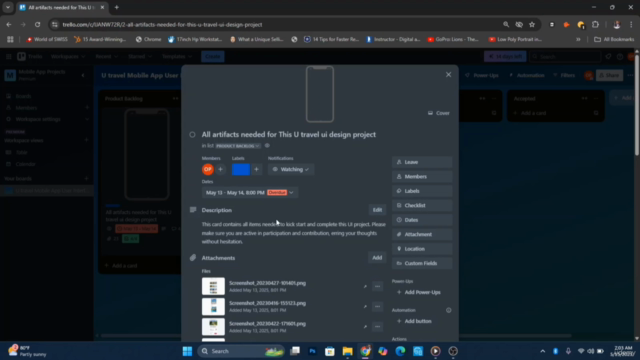This screenshot has height=360, width=640.
Task: Open Workspaces dropdown in Trello header
Action: (68, 56)
